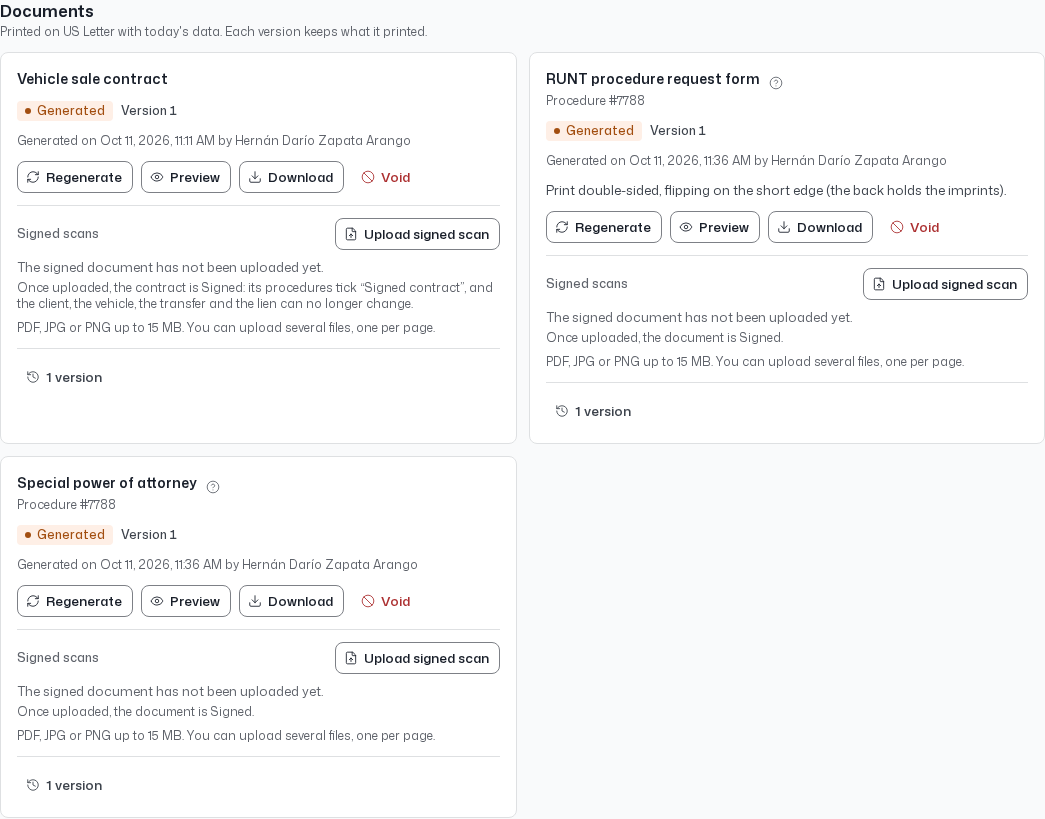Void the Vehicle sale contract
Image resolution: width=1045 pixels, height=819 pixels.
click(x=386, y=177)
